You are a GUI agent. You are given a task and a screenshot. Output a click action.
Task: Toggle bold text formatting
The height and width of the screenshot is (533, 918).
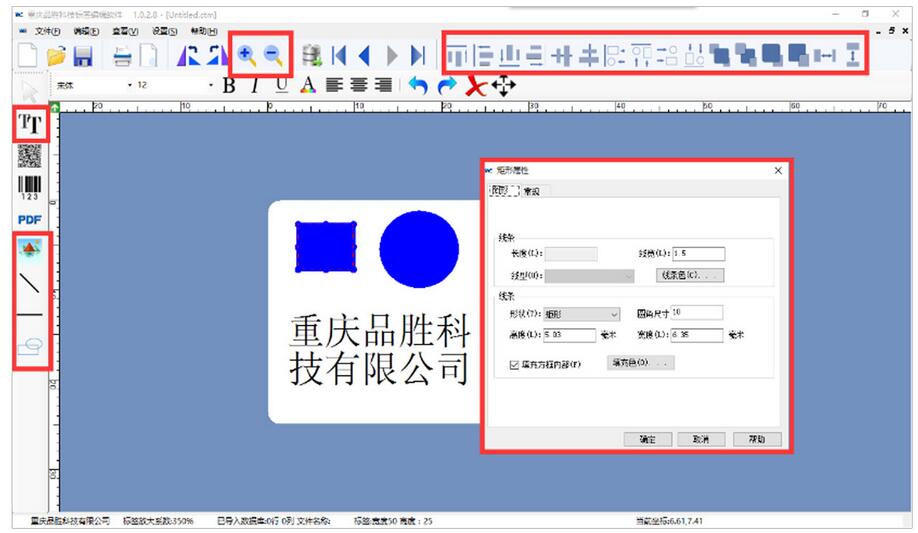(x=229, y=86)
